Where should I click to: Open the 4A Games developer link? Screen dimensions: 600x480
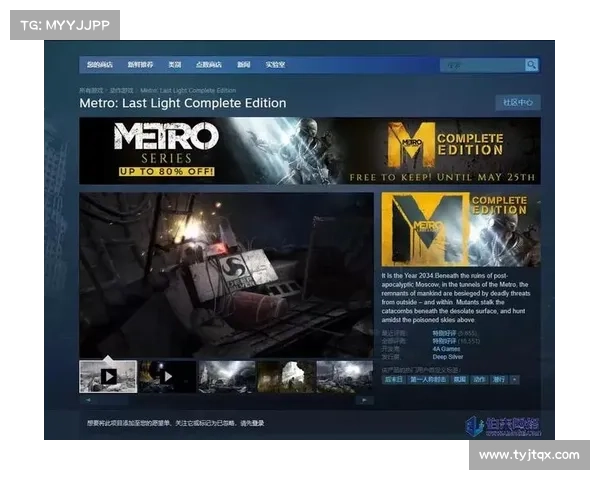pyautogui.click(x=446, y=349)
